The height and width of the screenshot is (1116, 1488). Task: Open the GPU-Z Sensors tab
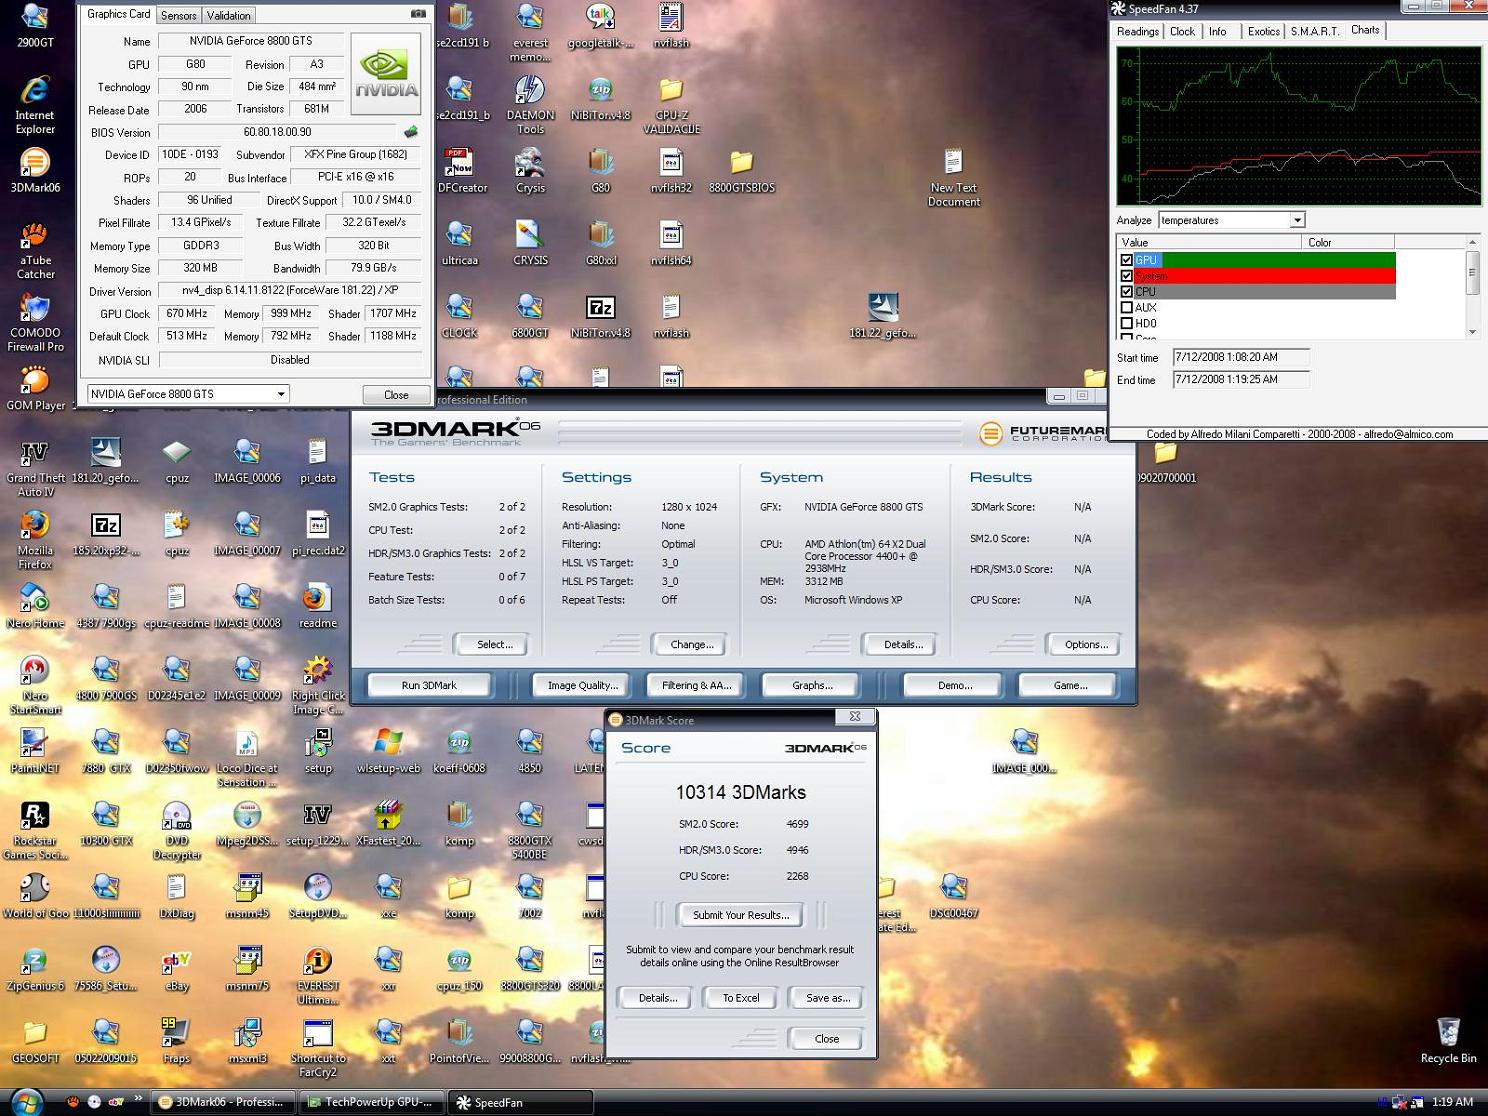pyautogui.click(x=179, y=15)
